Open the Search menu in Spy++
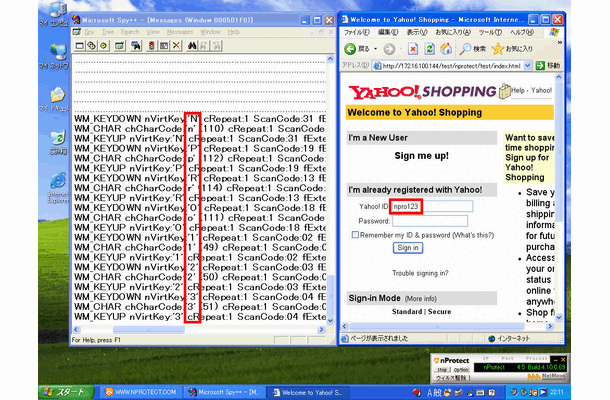This screenshot has height=400, width=610. [130, 32]
